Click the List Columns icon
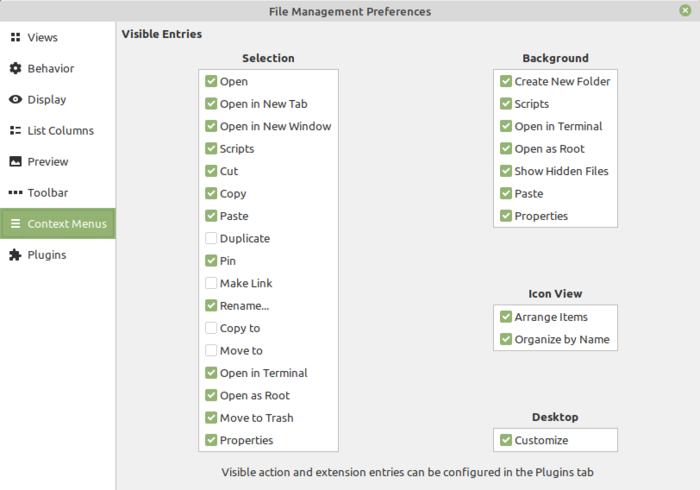This screenshot has height=490, width=700. [x=16, y=131]
